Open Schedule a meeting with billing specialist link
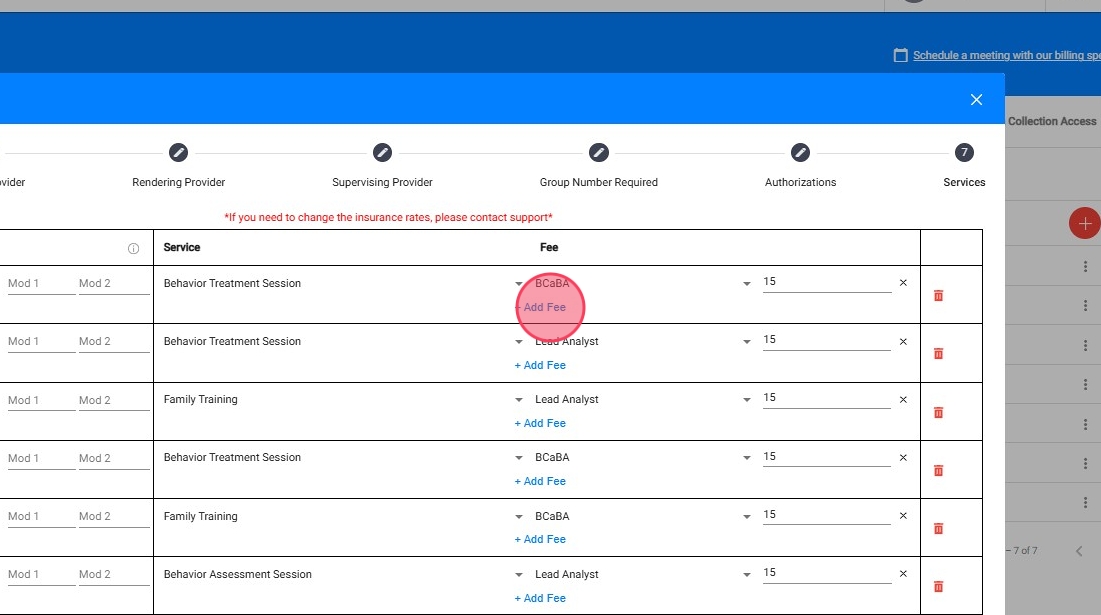Viewport: 1101px width, 615px height. tap(1006, 55)
